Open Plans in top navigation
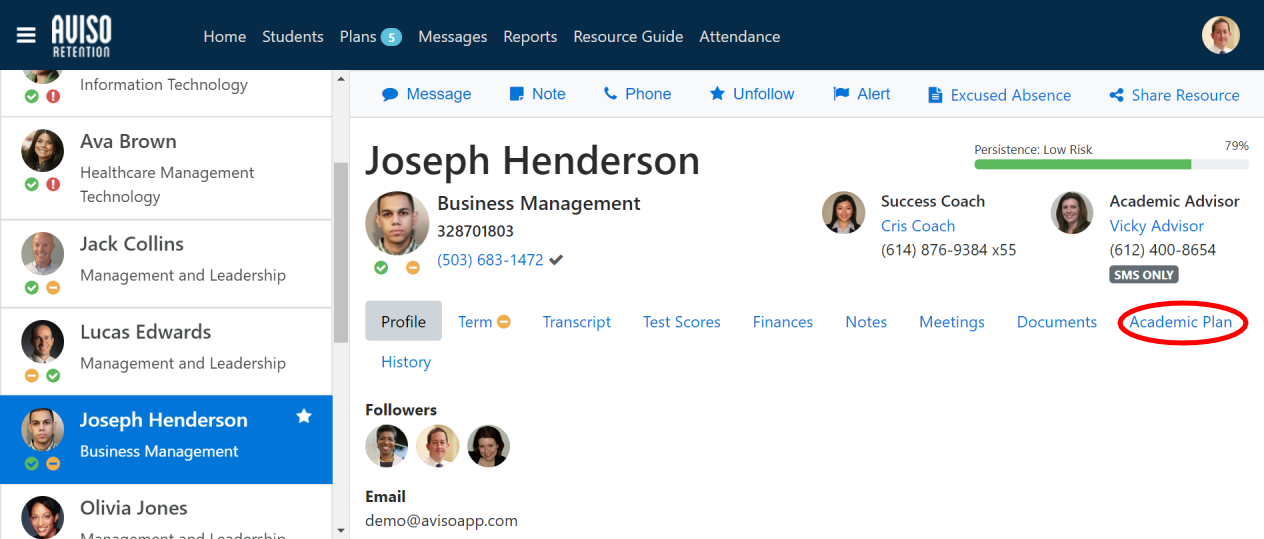 tap(358, 36)
